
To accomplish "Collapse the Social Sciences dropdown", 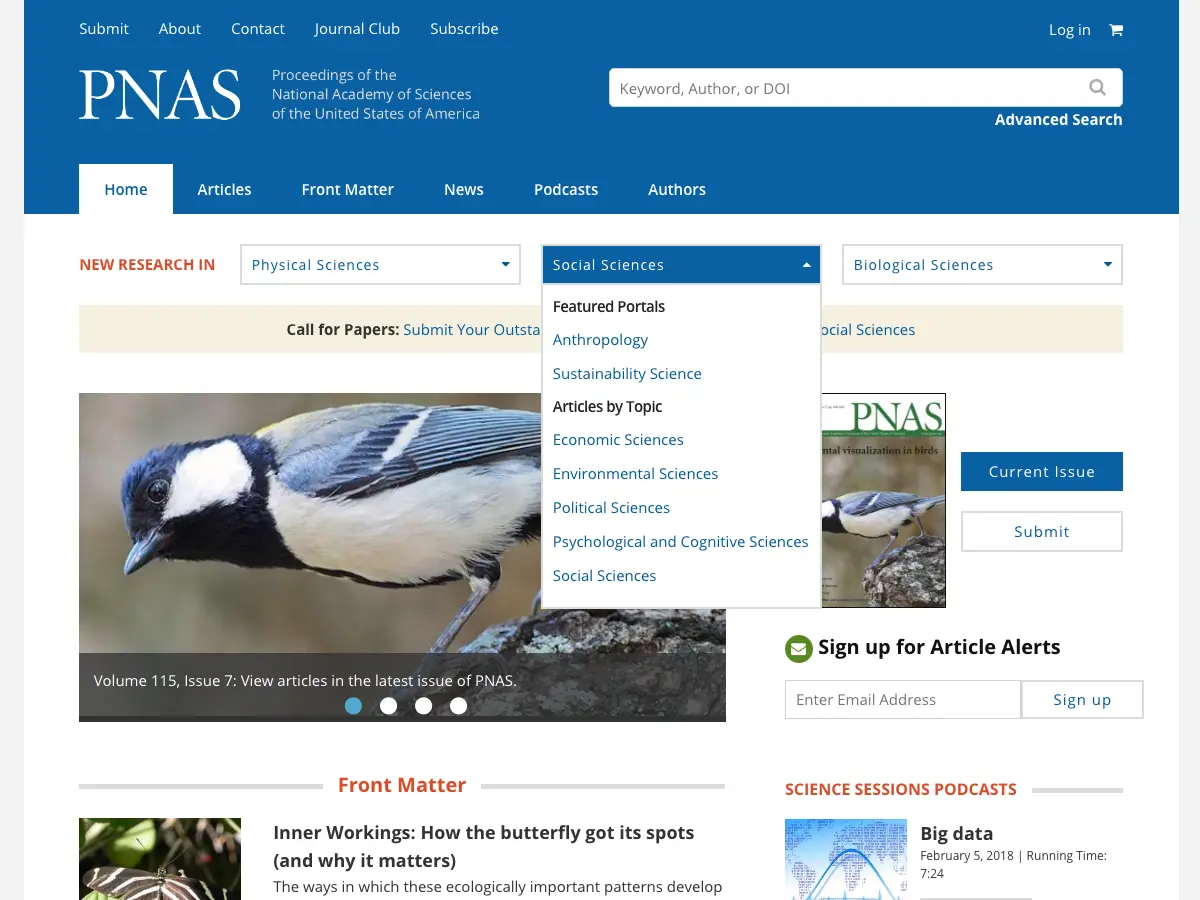I will pos(681,265).
